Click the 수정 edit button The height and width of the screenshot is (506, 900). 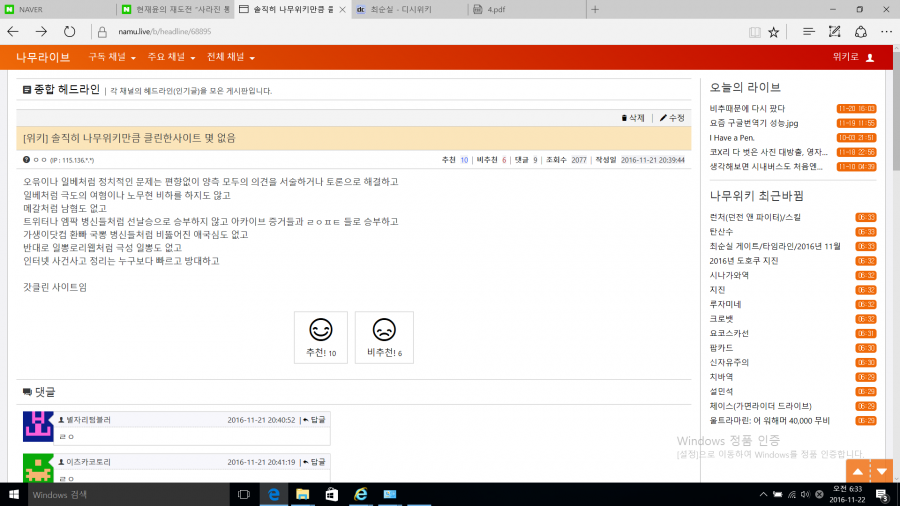[672, 118]
